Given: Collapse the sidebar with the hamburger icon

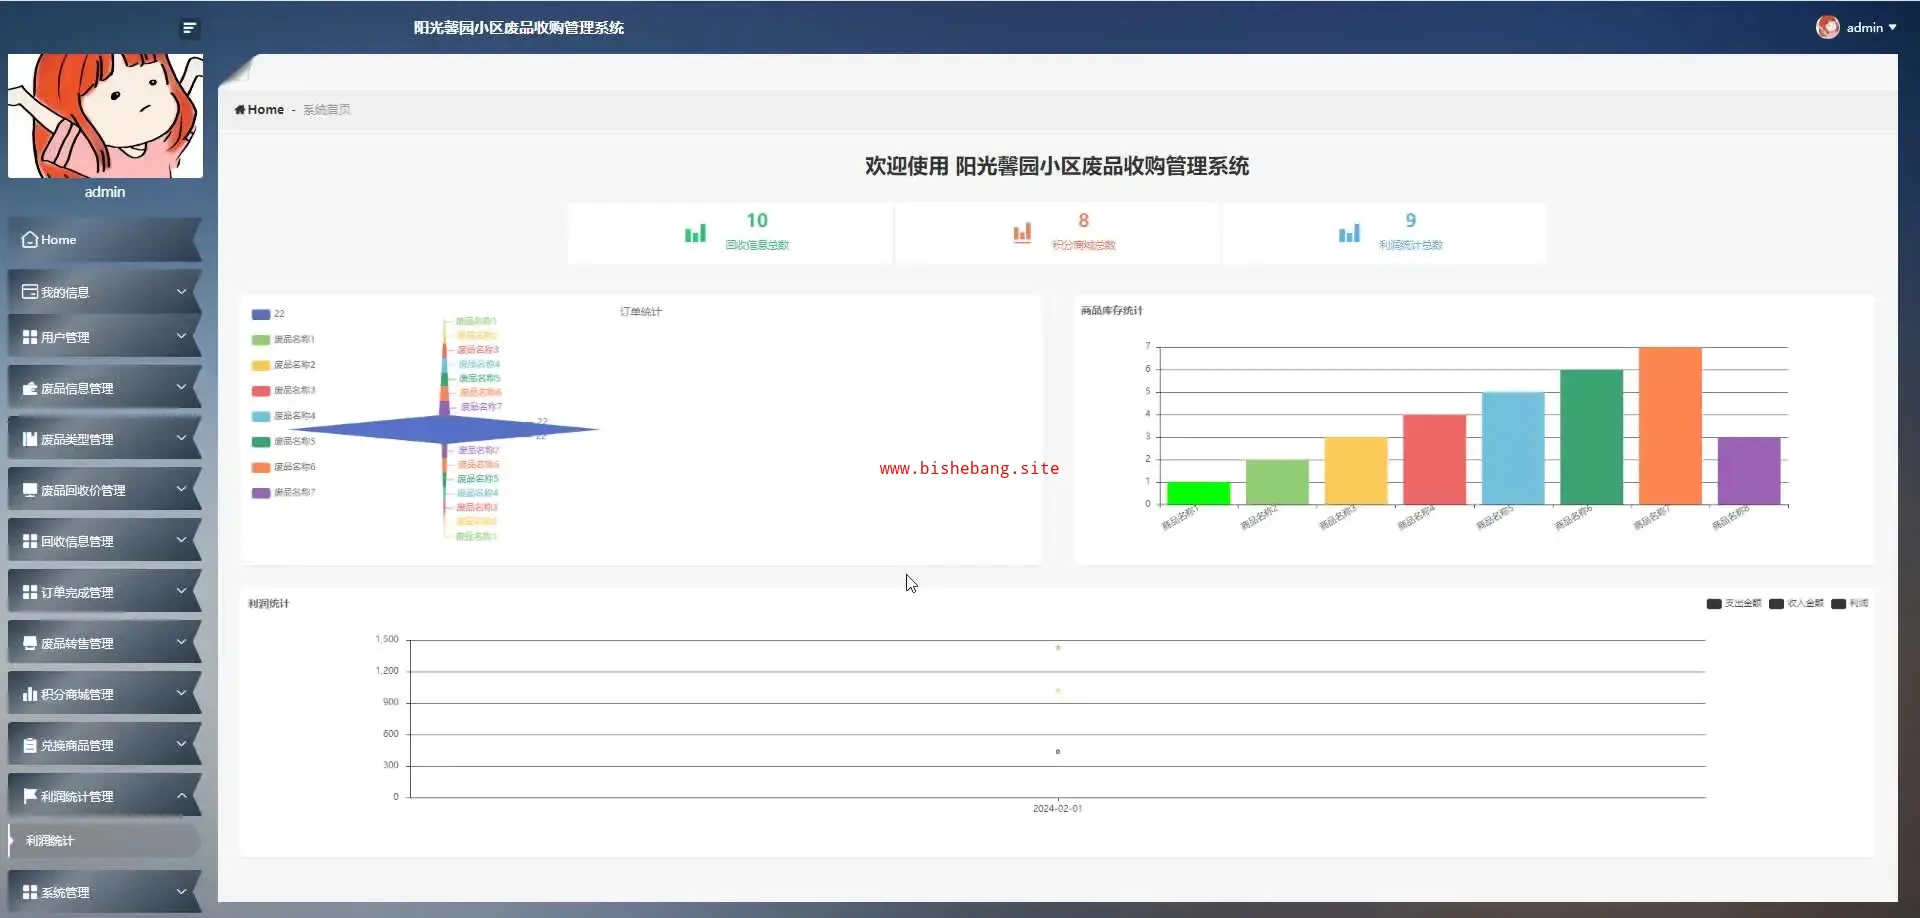Looking at the screenshot, I should click(189, 28).
